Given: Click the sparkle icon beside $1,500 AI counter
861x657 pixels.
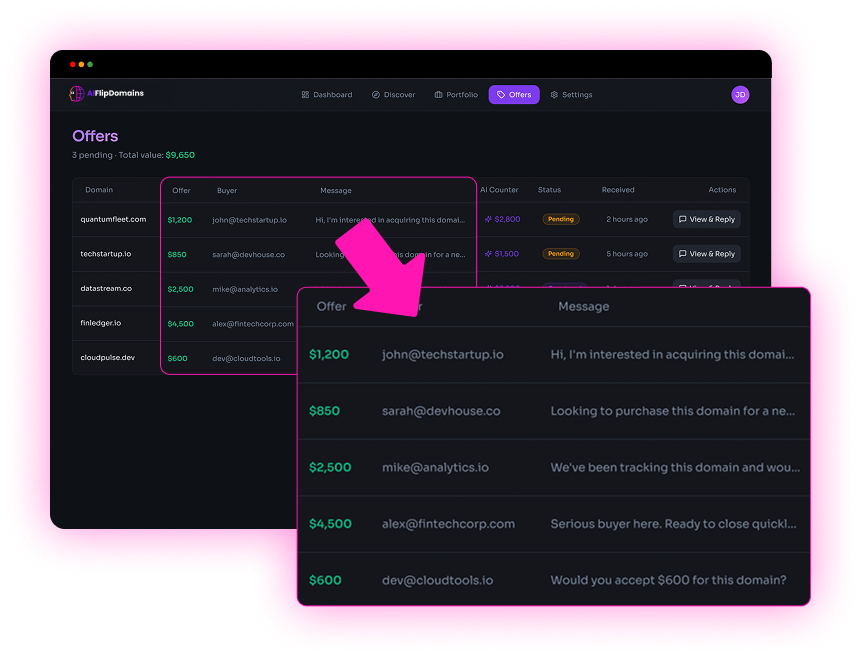Looking at the screenshot, I should [488, 254].
